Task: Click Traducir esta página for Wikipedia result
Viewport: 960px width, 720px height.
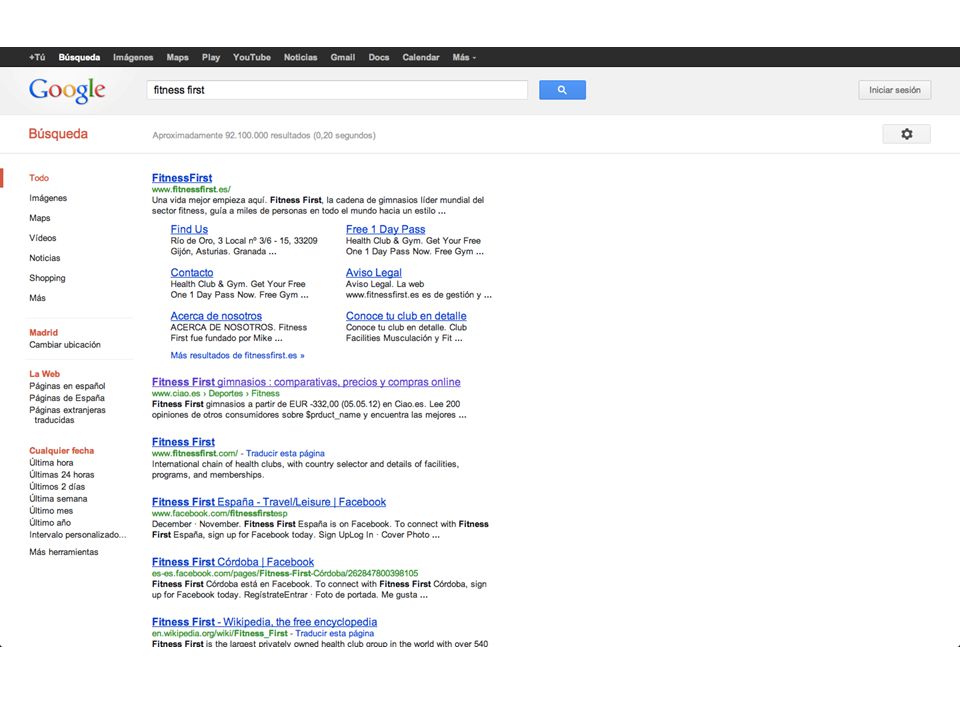Action: pyautogui.click(x=334, y=634)
